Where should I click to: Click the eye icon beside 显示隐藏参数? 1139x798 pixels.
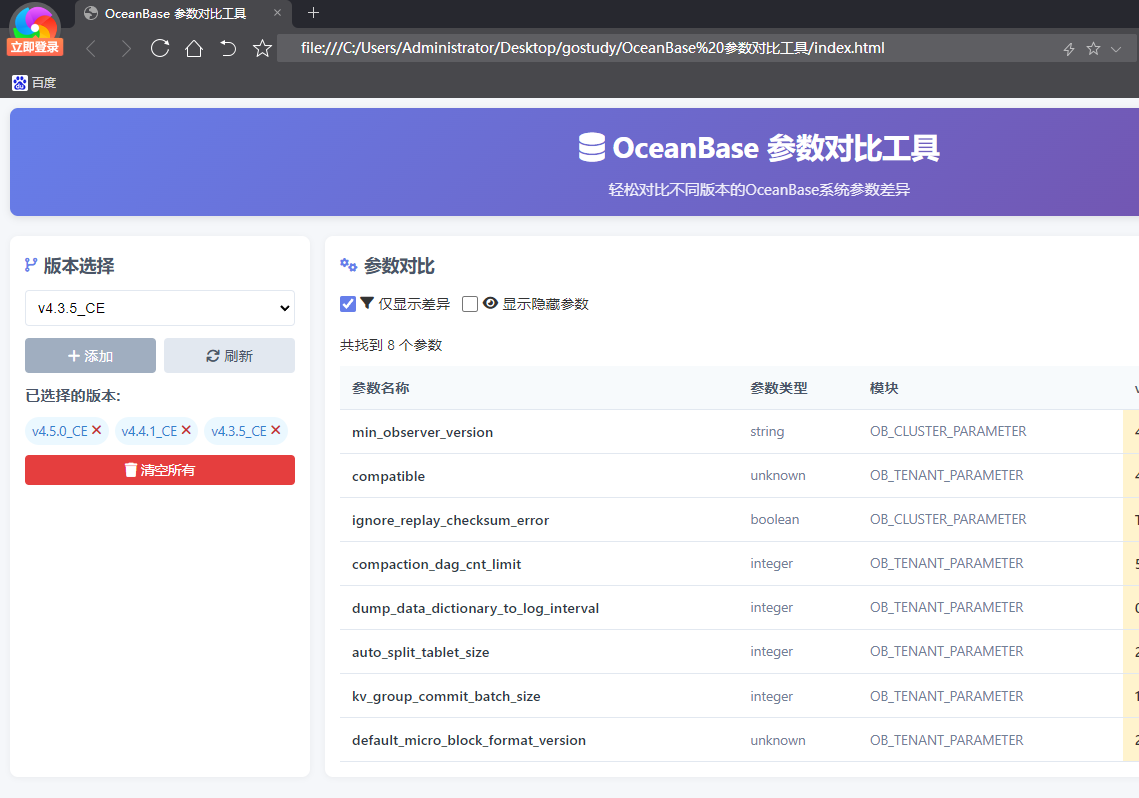pos(490,303)
